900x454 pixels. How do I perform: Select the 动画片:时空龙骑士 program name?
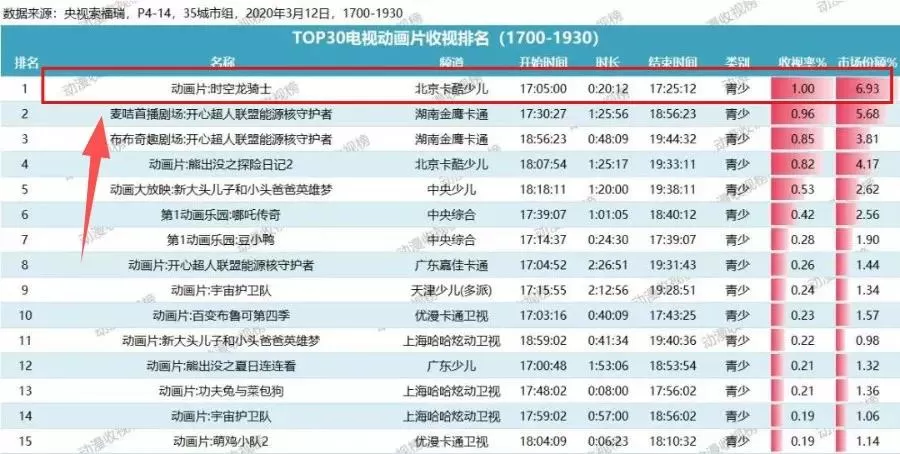(221, 88)
